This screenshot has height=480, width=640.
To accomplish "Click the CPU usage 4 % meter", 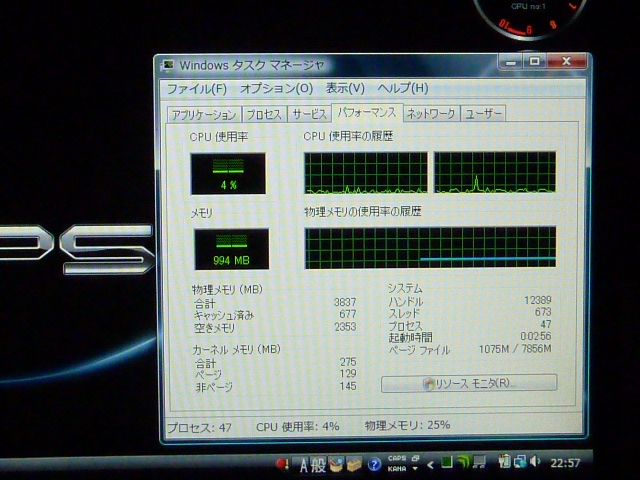I will point(228,173).
